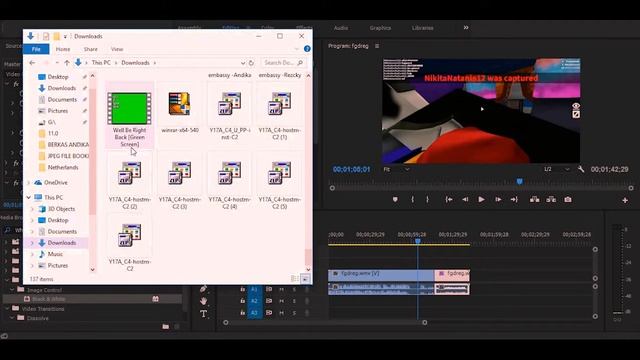640x360 pixels.
Task: Expand the OneDrive tree node
Action: (29, 182)
